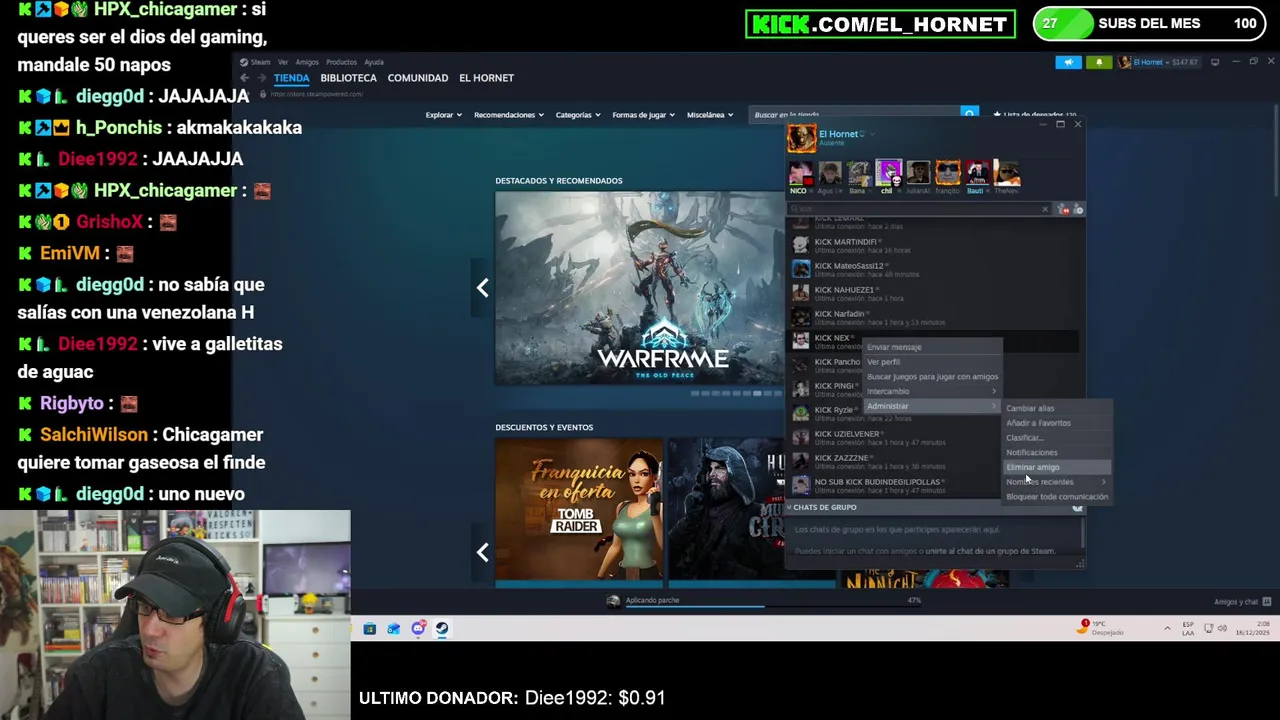This screenshot has height=720, width=1280.
Task: Open 'Amigos y chat' at bottom right
Action: pos(1241,602)
